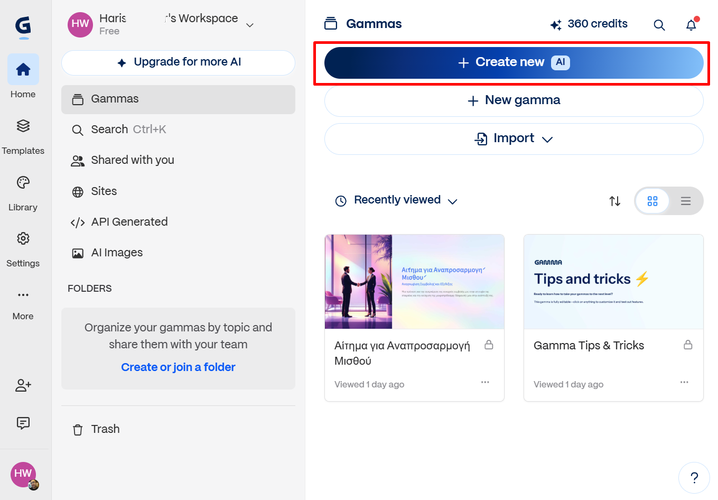The image size is (718, 500).
Task: Click the invite people icon
Action: pos(23,385)
